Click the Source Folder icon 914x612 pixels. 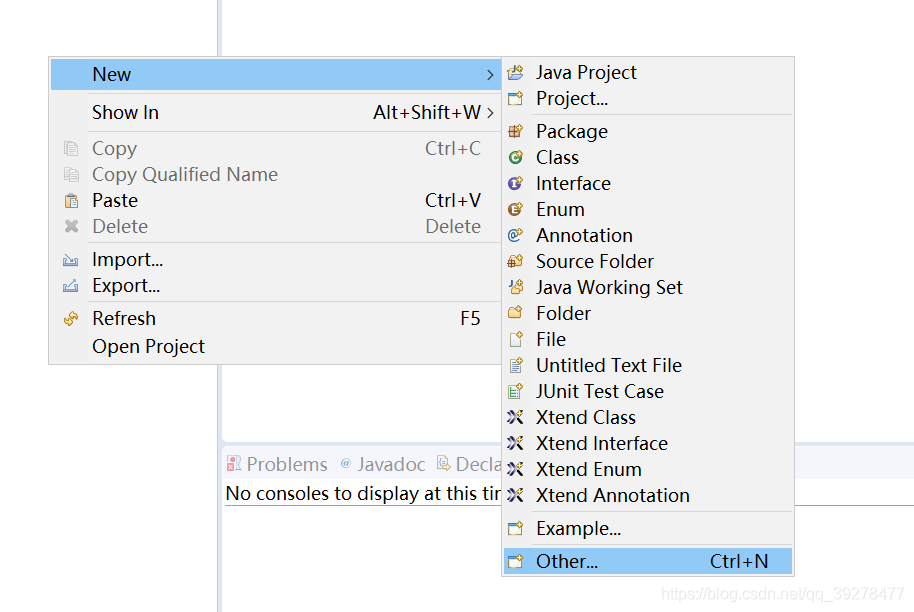click(x=515, y=261)
